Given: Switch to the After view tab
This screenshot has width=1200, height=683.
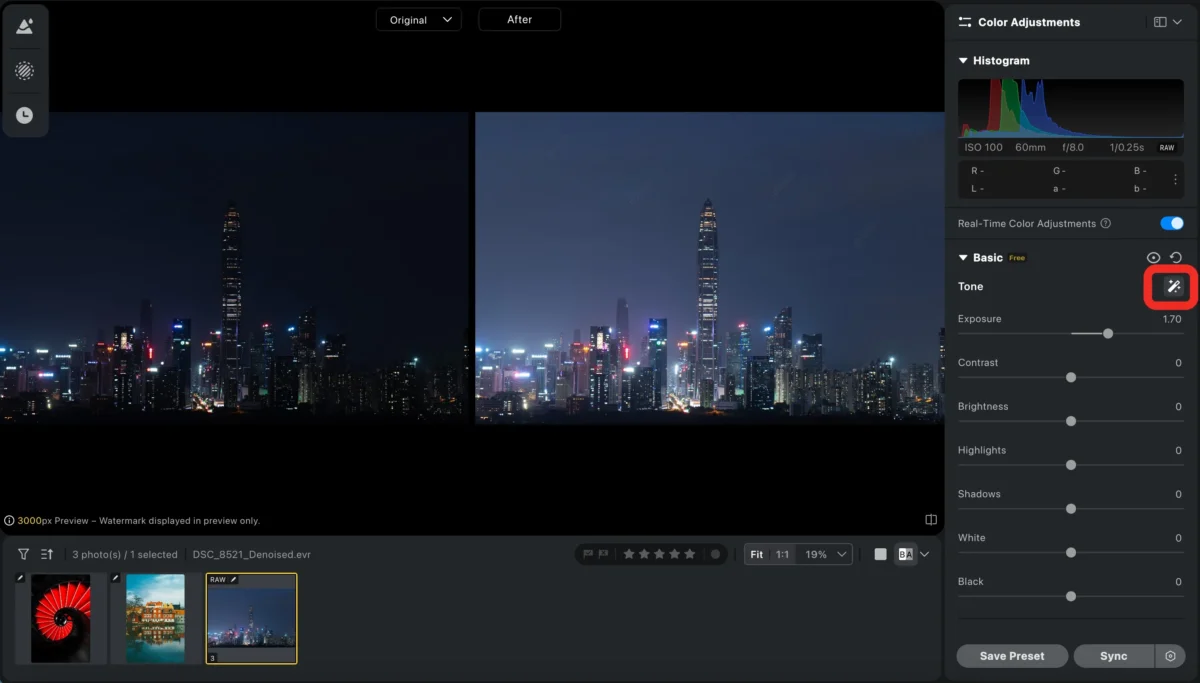Looking at the screenshot, I should (519, 18).
